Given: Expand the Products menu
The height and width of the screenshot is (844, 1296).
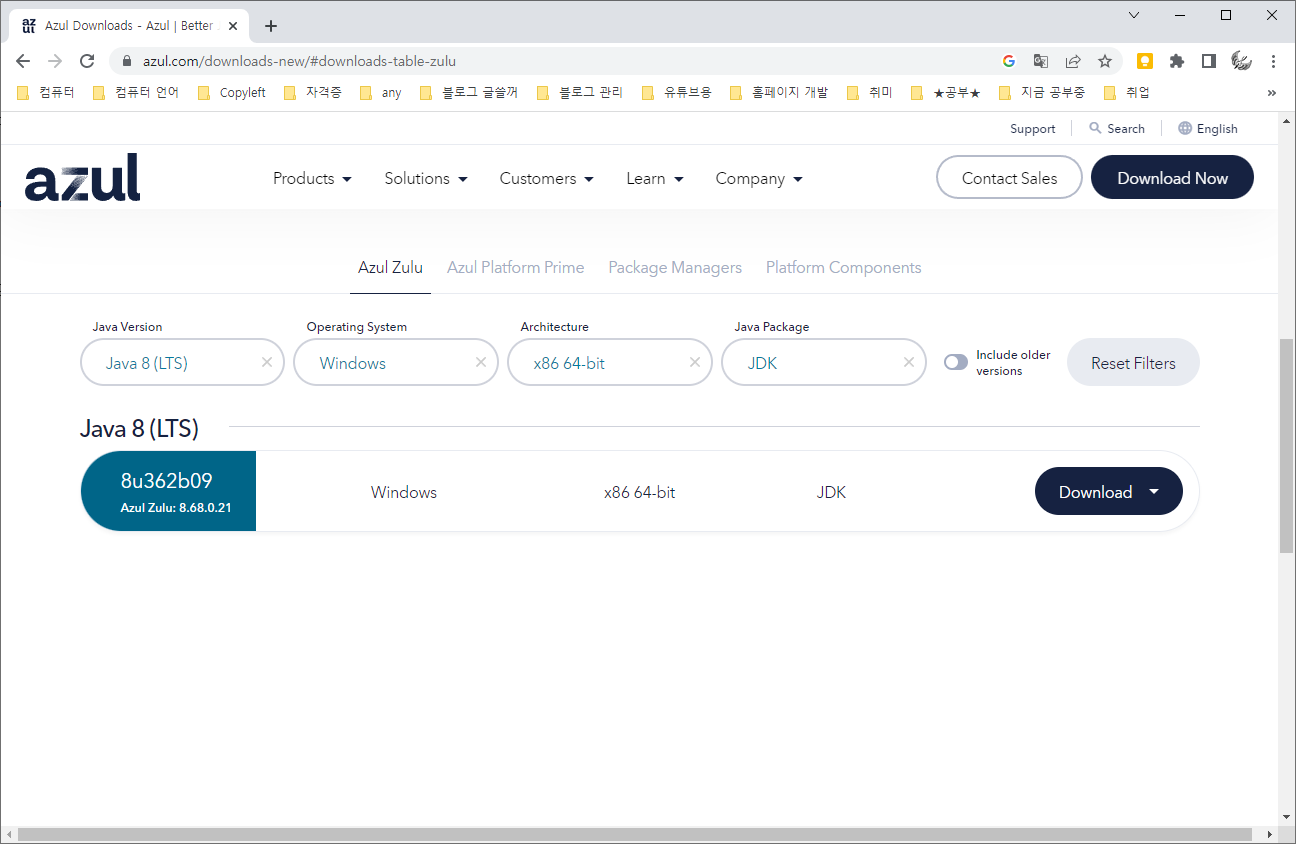Looking at the screenshot, I should [x=312, y=178].
